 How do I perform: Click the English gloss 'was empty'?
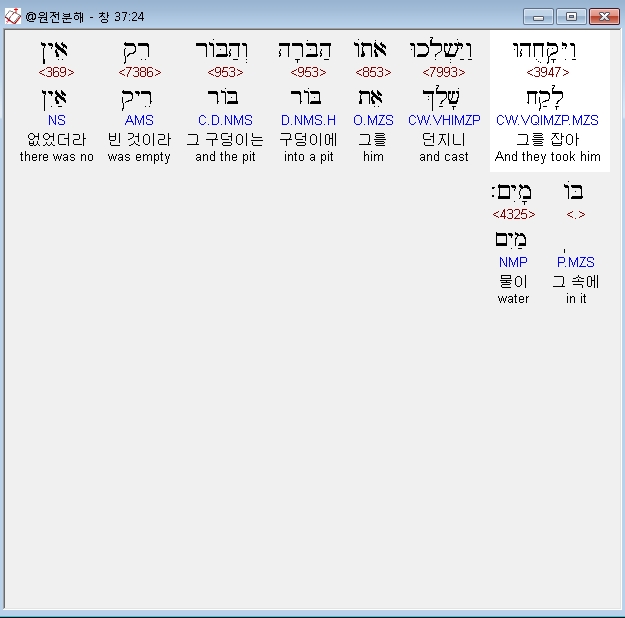139,157
